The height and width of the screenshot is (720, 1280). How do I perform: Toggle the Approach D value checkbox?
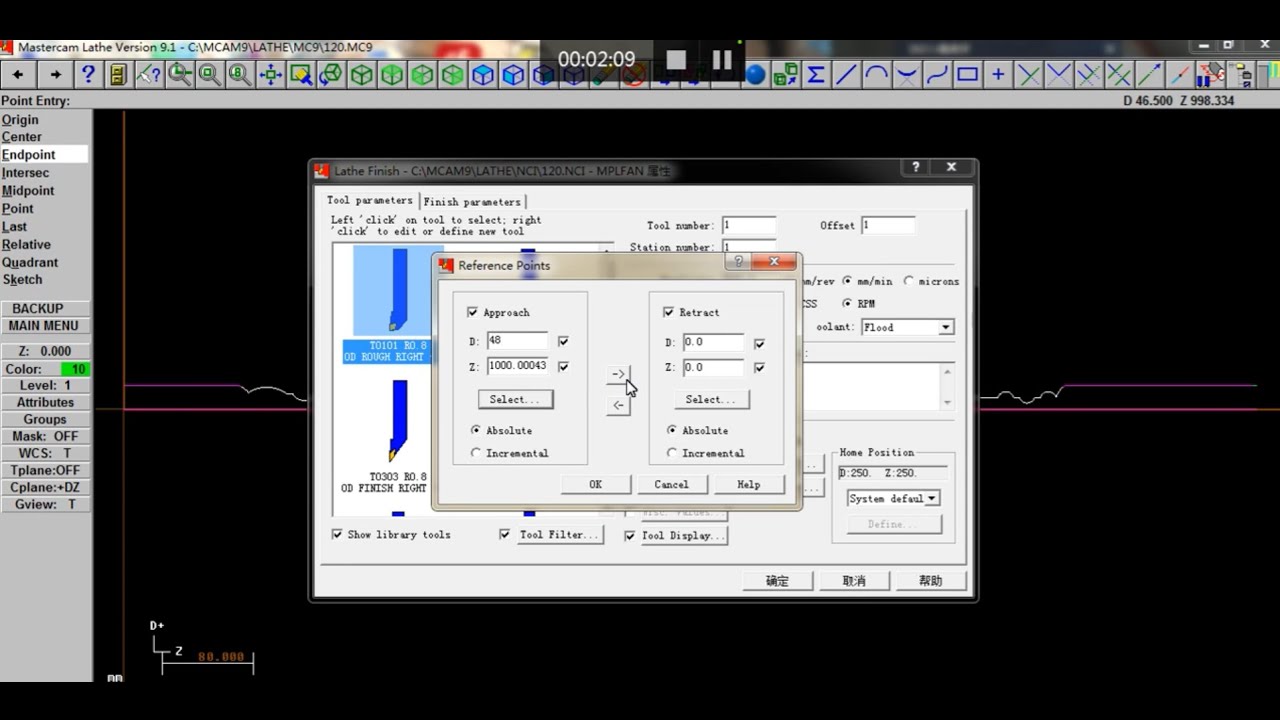pos(563,341)
